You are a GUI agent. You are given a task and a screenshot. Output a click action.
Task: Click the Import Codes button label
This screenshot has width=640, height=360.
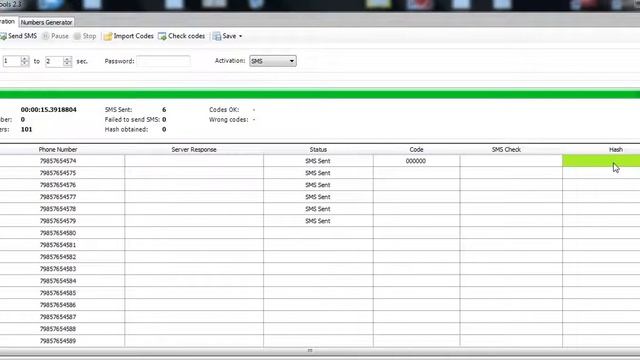(x=133, y=36)
